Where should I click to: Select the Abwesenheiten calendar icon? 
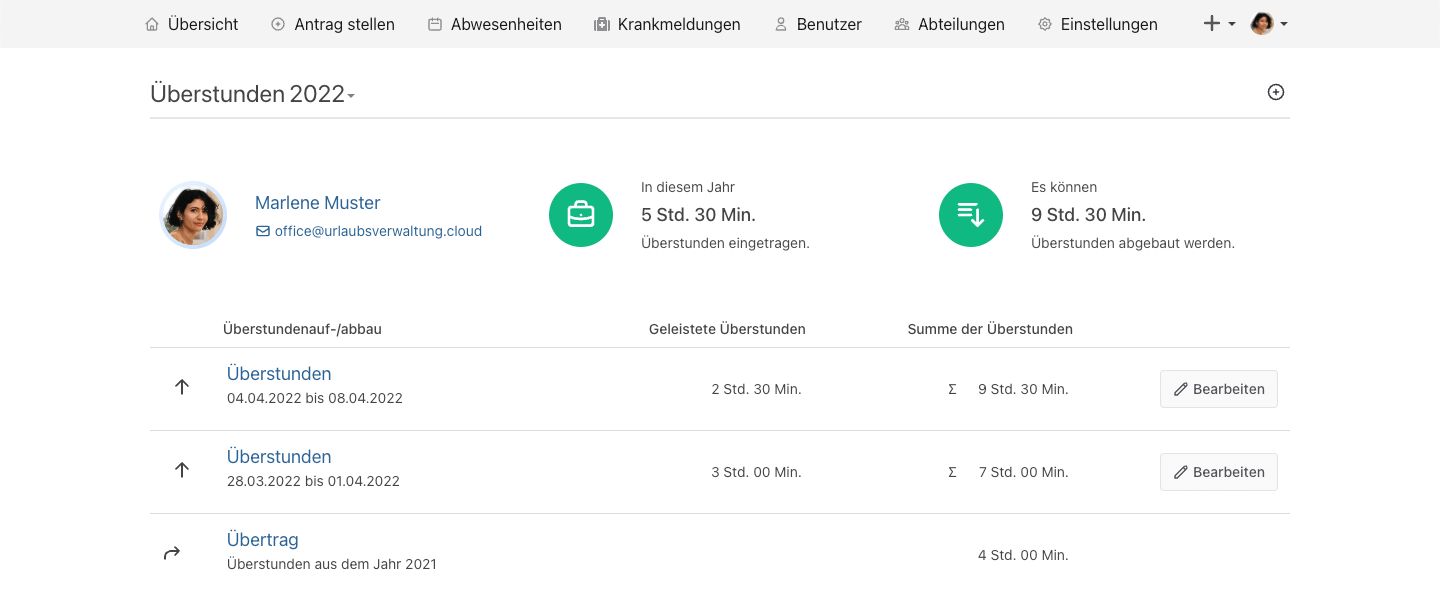[434, 24]
